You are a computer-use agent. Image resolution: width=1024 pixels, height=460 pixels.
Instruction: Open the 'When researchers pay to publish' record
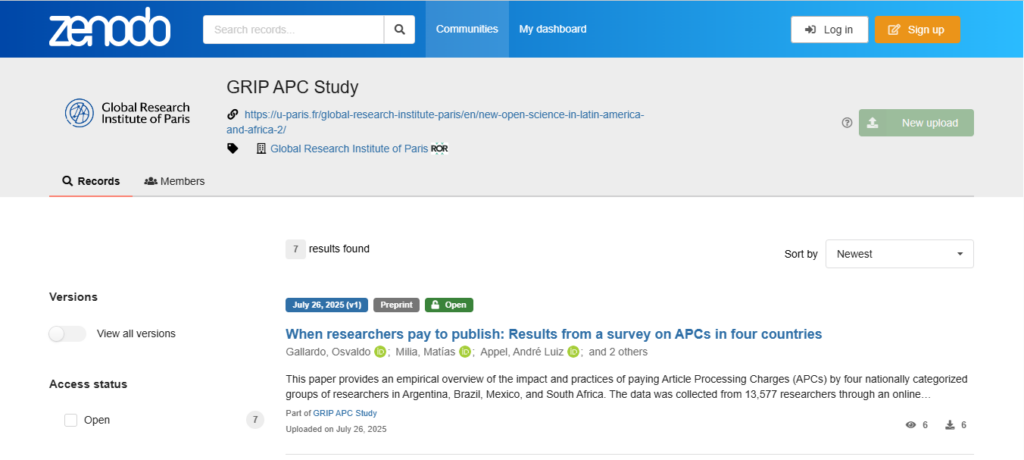point(554,334)
